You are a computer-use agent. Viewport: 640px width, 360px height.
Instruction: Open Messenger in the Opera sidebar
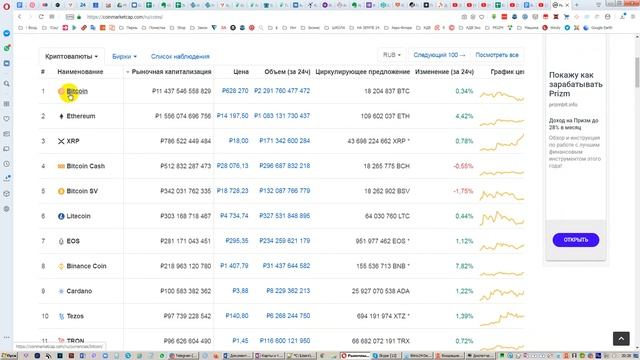coord(7,33)
